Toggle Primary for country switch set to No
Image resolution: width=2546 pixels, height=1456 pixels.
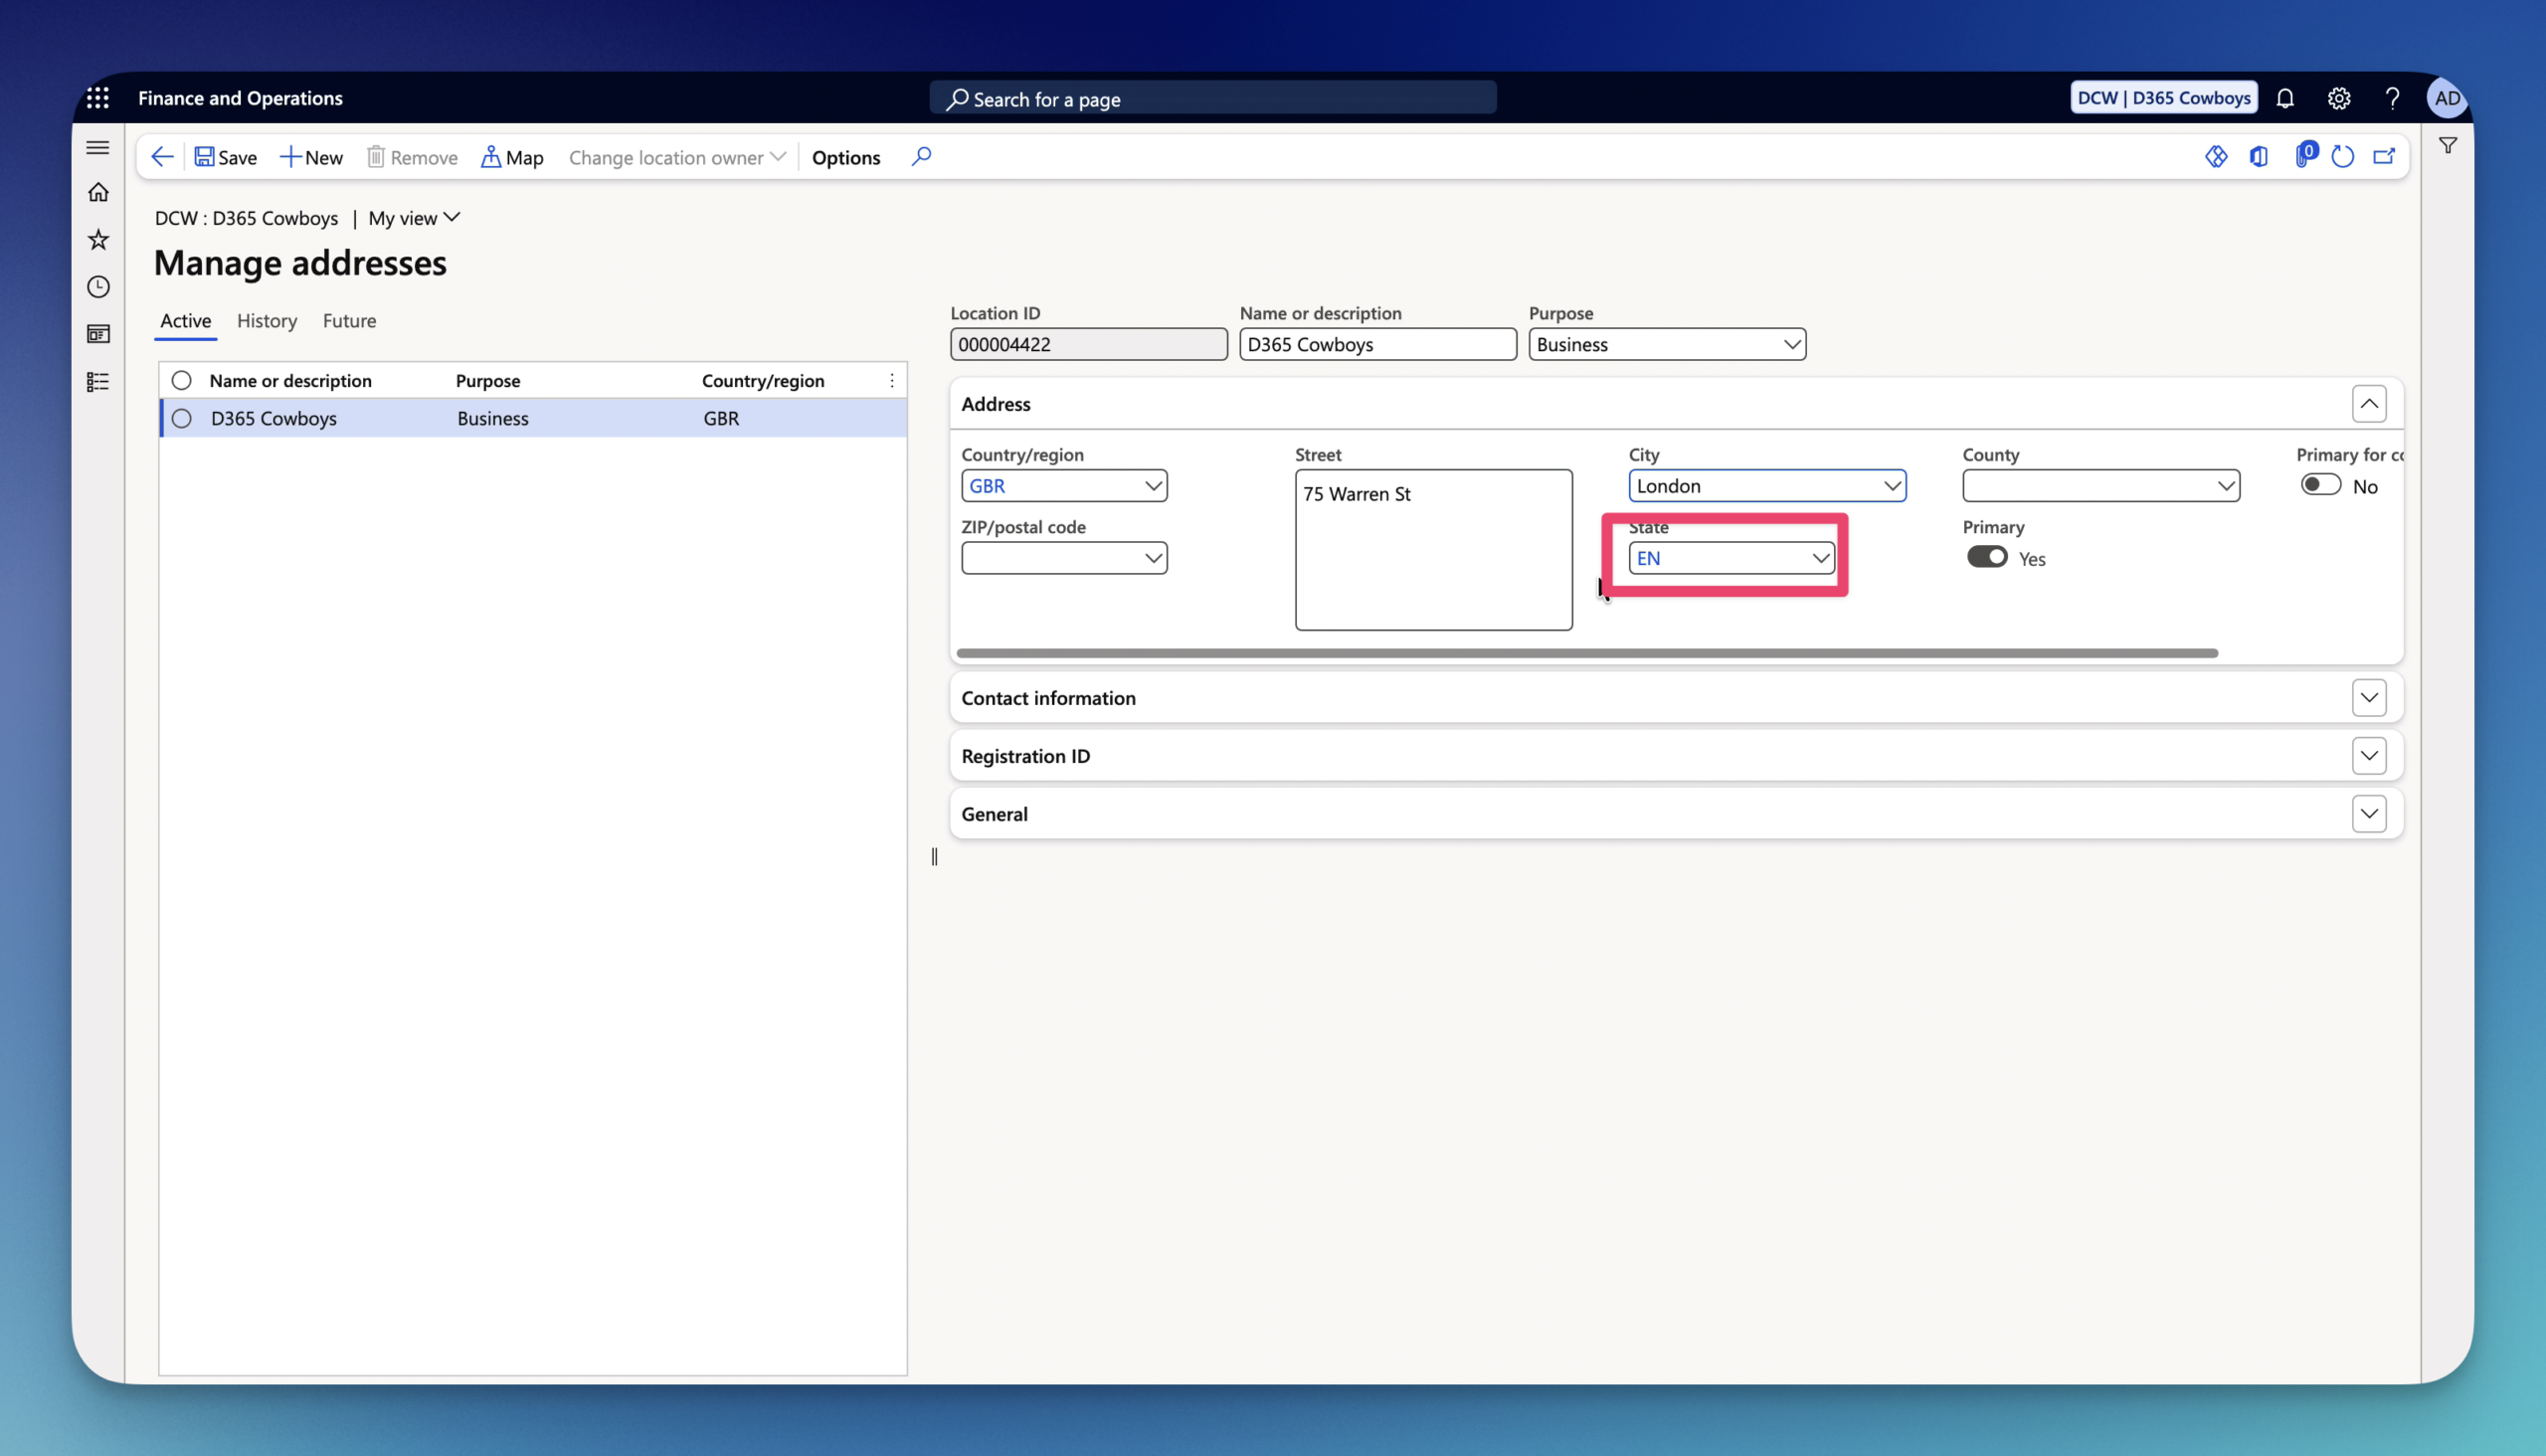[2321, 485]
